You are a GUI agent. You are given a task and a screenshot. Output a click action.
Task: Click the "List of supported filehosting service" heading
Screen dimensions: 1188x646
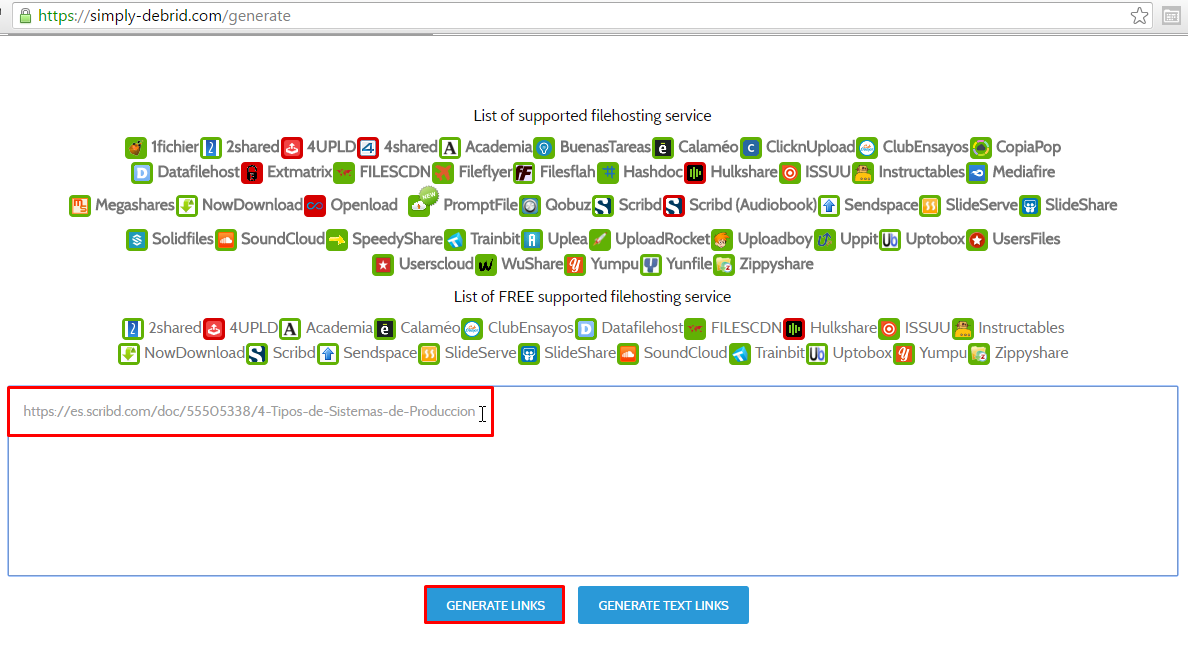[592, 116]
